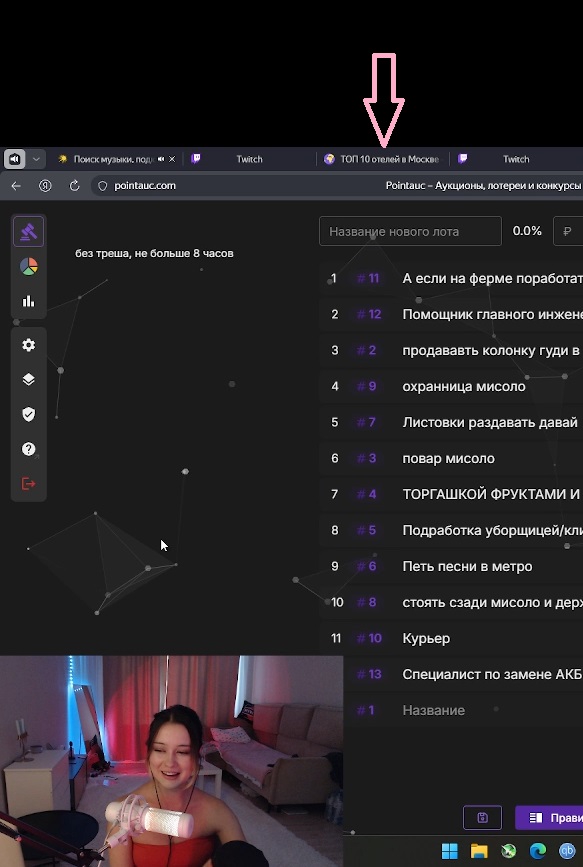Open the layers stack icon in sidebar
The width and height of the screenshot is (583, 867).
click(29, 379)
